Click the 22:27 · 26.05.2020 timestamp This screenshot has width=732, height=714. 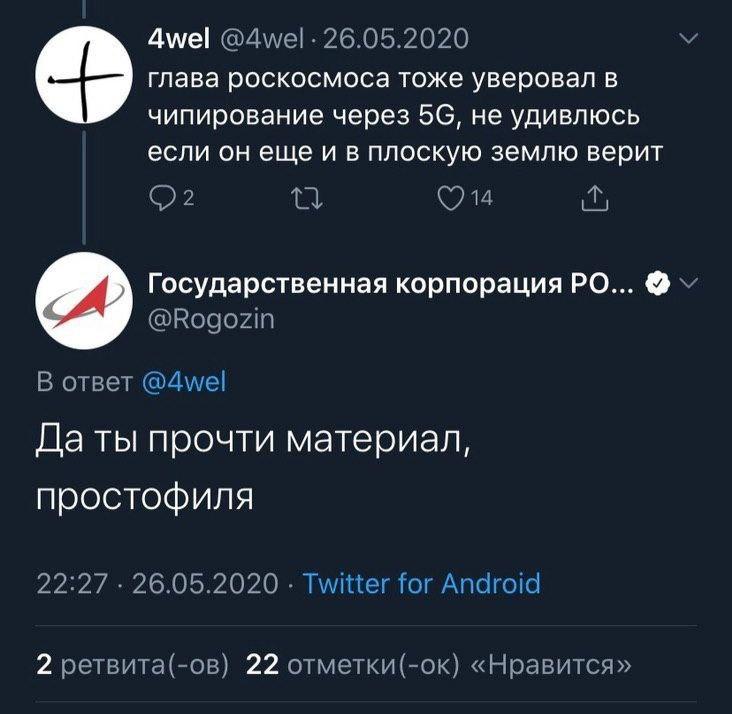pyautogui.click(x=157, y=583)
